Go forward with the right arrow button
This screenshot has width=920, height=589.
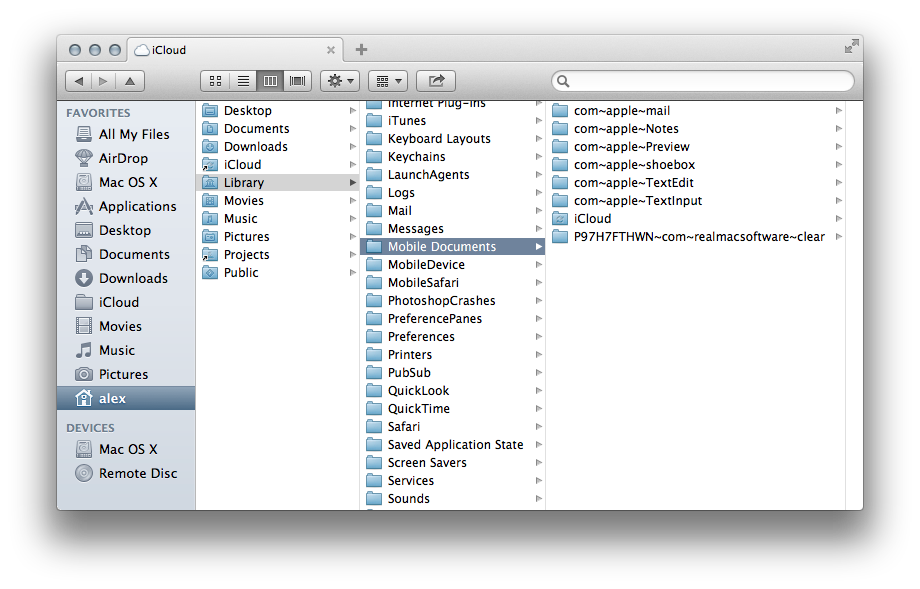click(x=103, y=81)
